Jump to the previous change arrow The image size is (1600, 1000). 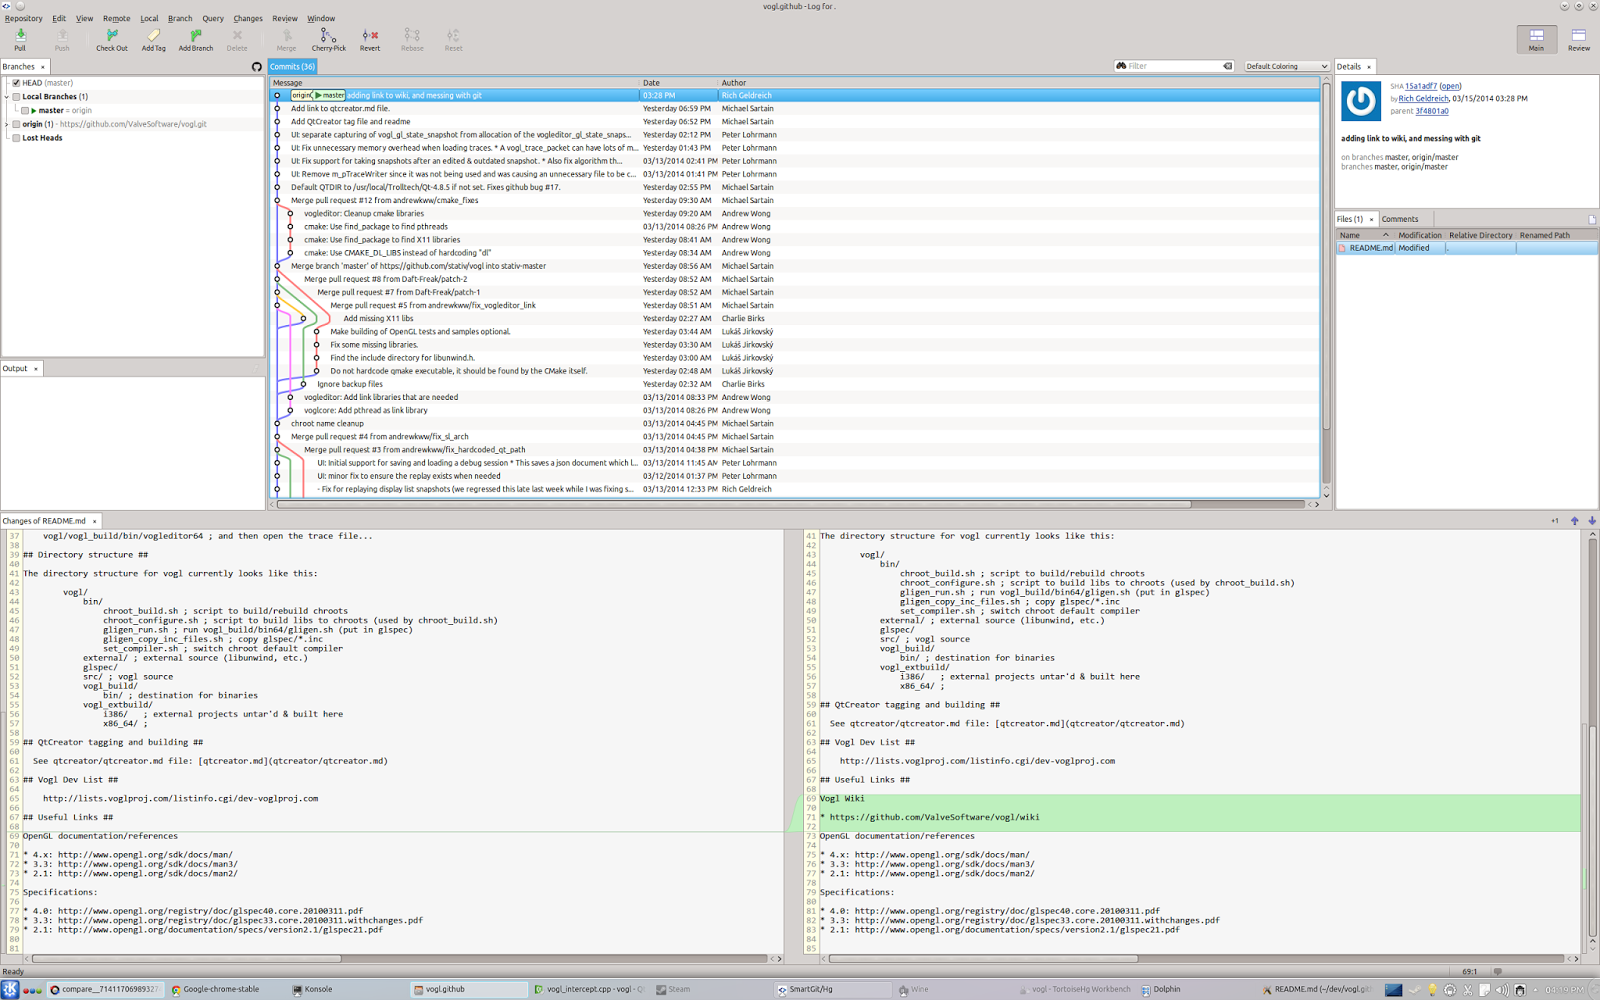pyautogui.click(x=1575, y=521)
